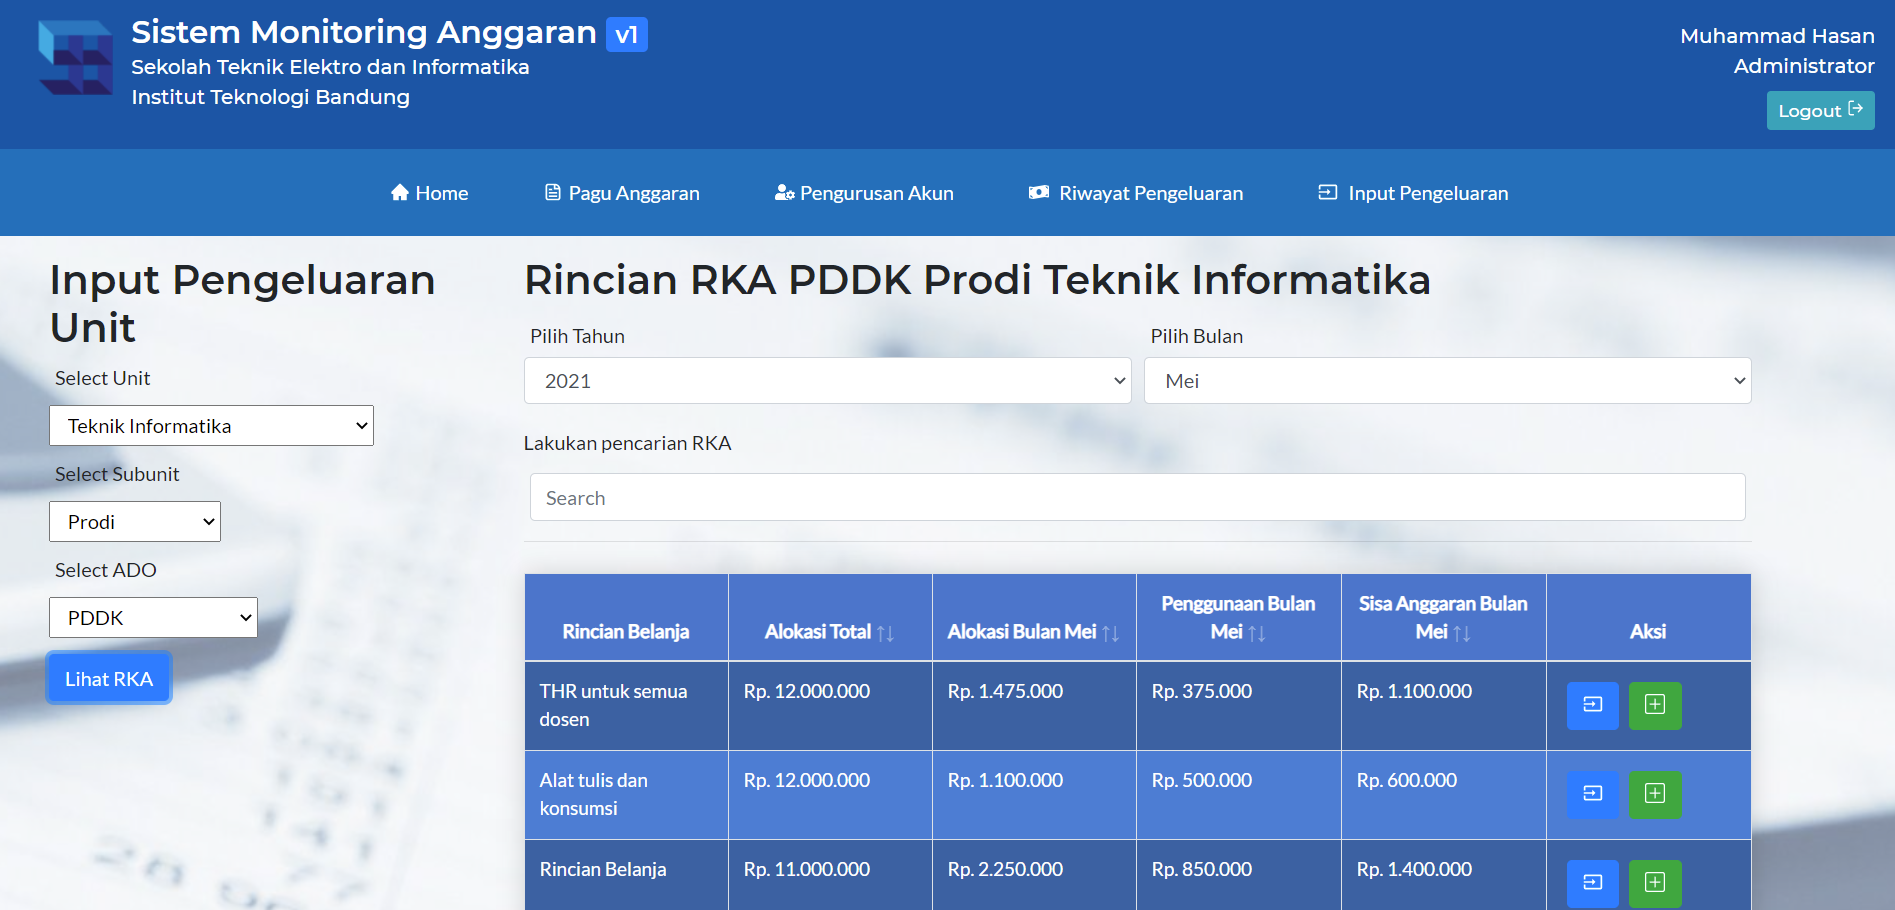
Task: Click heading Rincian RKA PDDK Prodi Teknik Informatika
Action: [x=977, y=280]
